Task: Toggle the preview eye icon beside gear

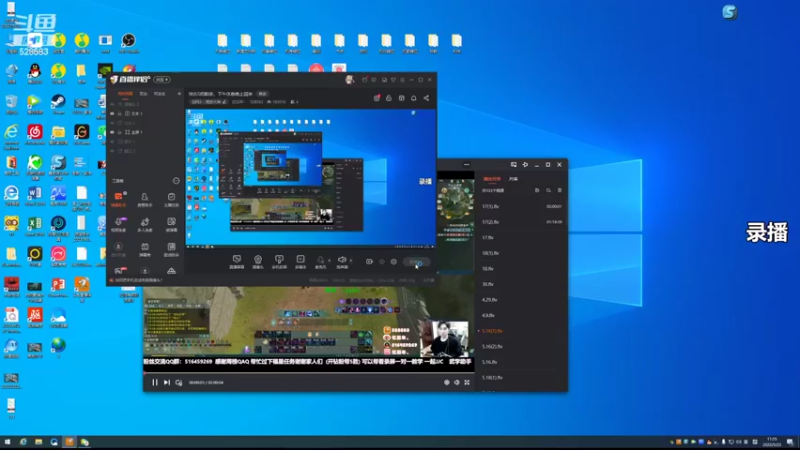Action: tap(381, 262)
